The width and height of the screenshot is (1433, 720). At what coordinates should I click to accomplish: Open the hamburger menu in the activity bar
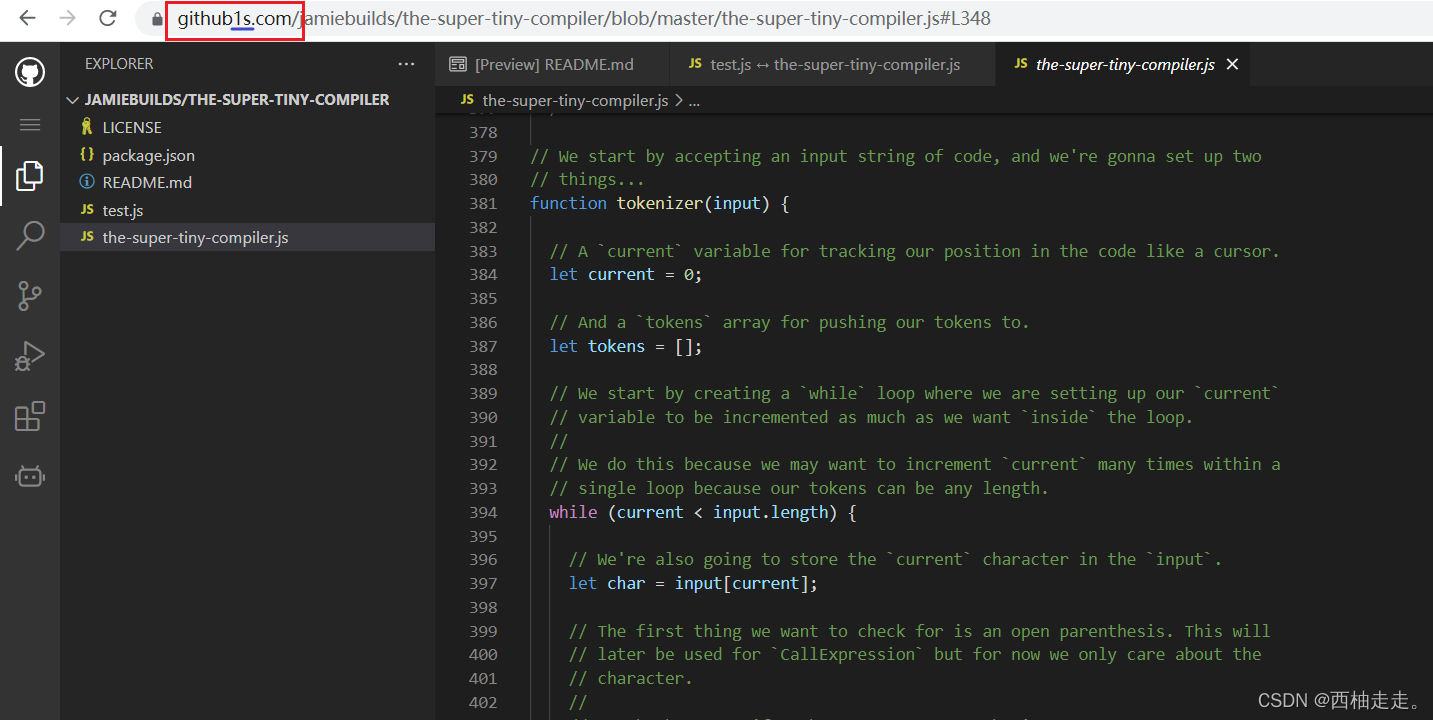click(x=30, y=125)
